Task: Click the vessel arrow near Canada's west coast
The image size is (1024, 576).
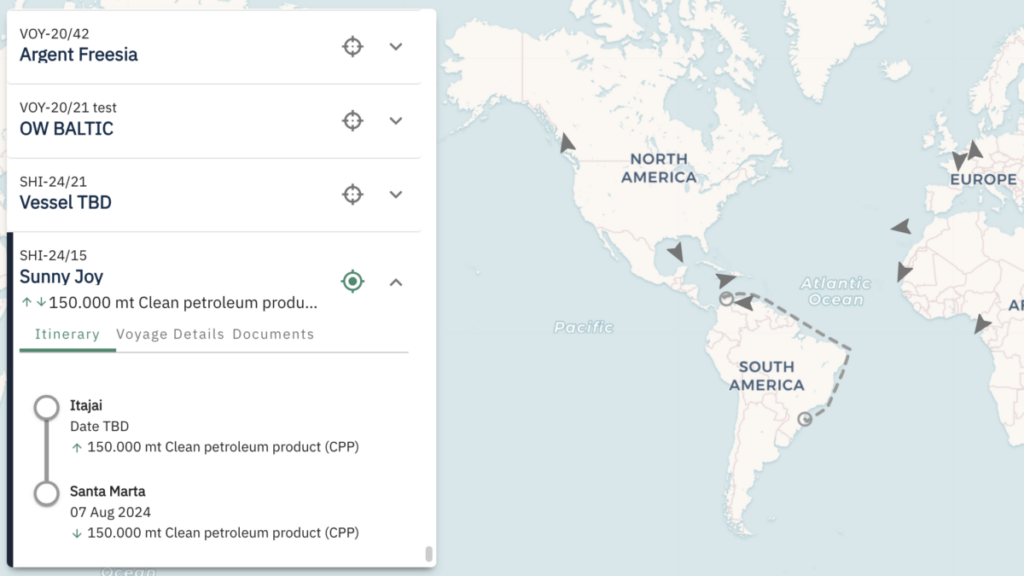Action: click(x=567, y=143)
